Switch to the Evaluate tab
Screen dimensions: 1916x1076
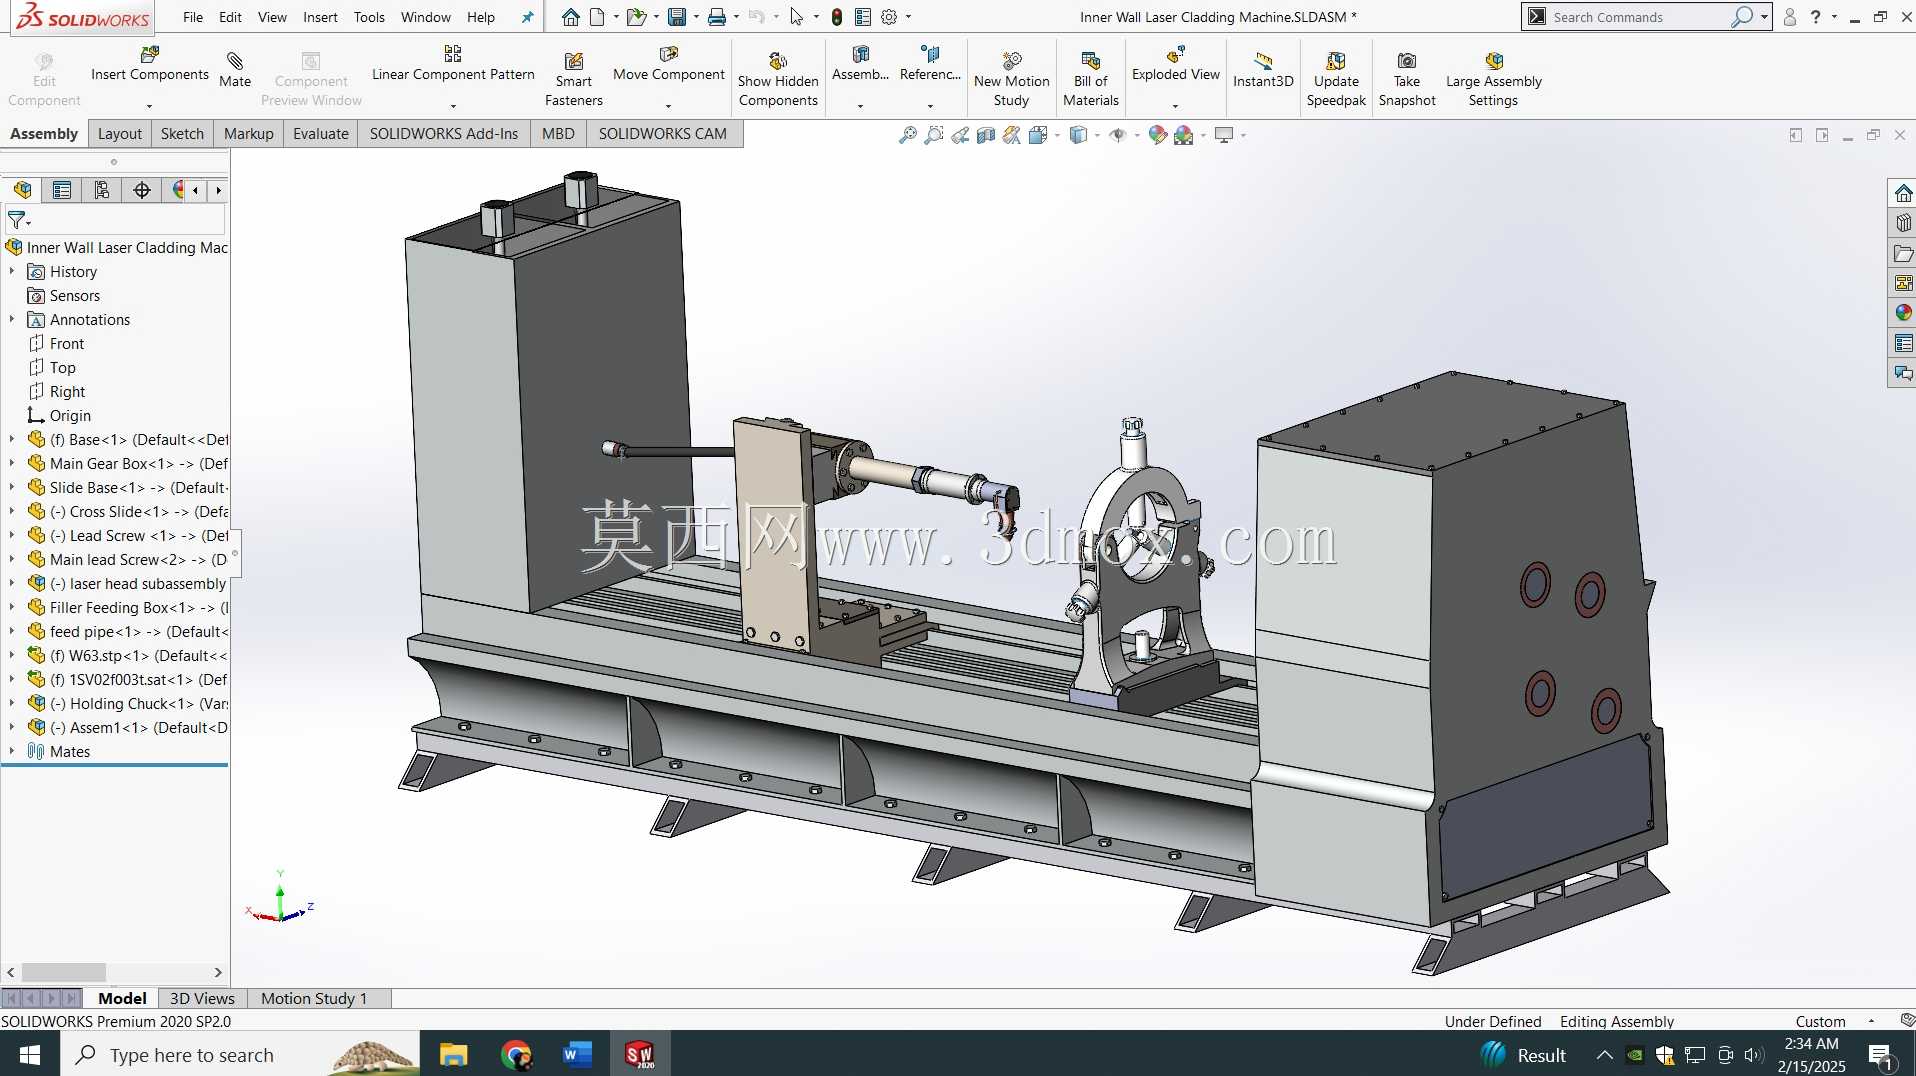tap(321, 134)
